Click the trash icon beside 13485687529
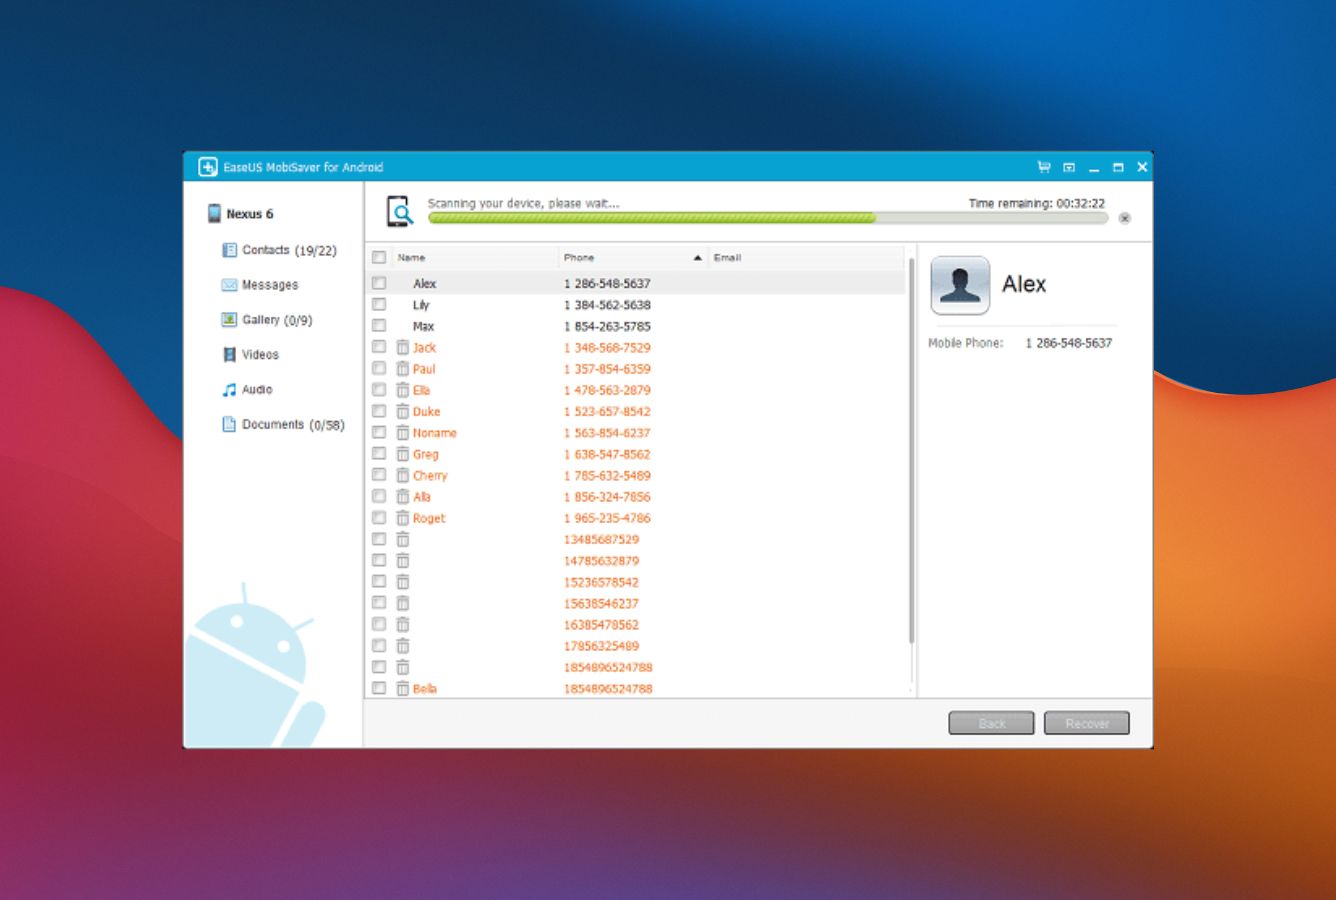The image size is (1336, 900). click(402, 539)
